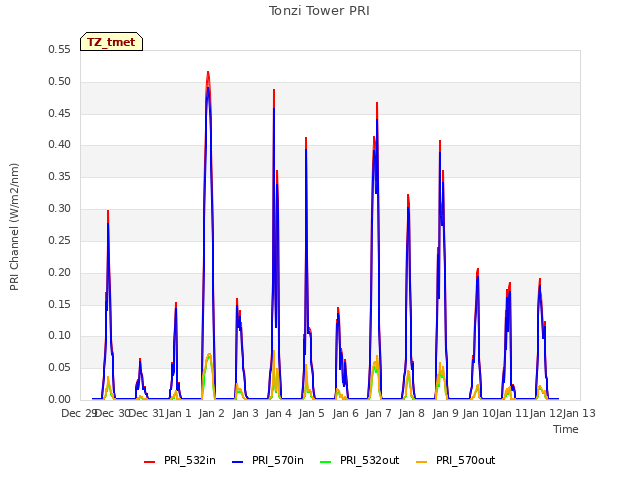
Task: Click the Jan 2 peak at 0.52
Action: pos(208,72)
